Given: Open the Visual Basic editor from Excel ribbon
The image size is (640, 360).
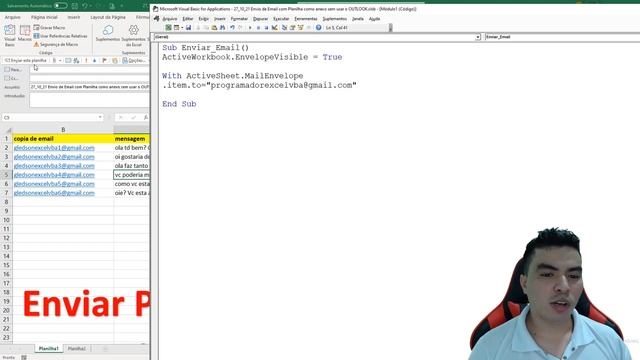Looking at the screenshot, I should tap(10, 36).
